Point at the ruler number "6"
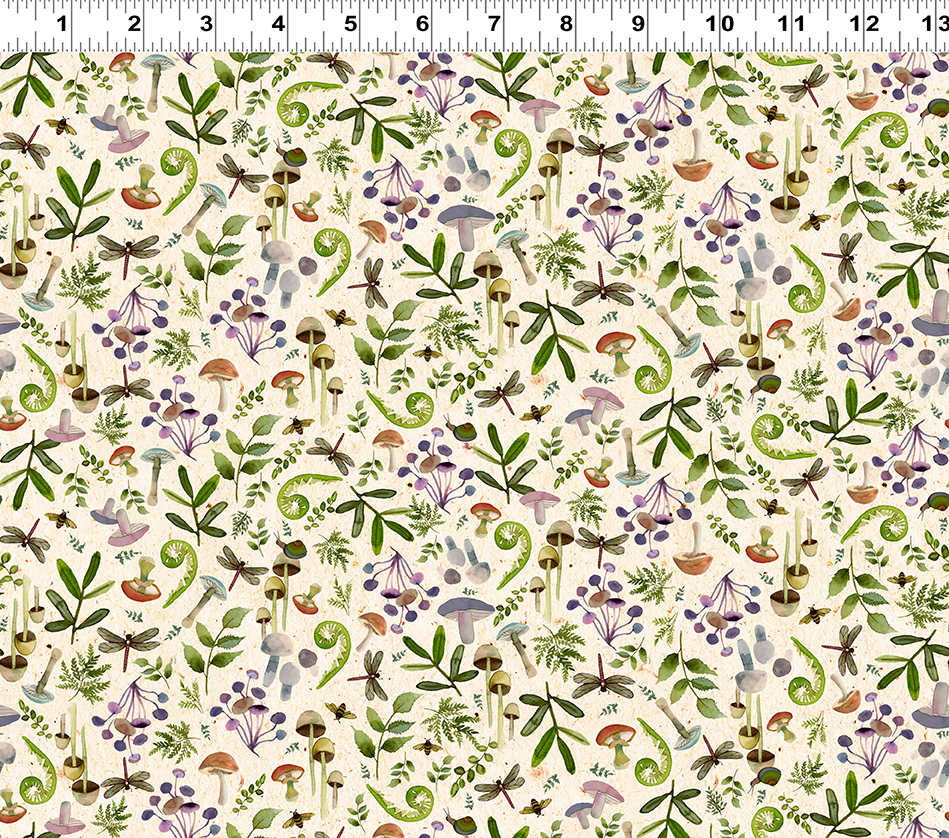The width and height of the screenshot is (949, 838). pyautogui.click(x=422, y=24)
